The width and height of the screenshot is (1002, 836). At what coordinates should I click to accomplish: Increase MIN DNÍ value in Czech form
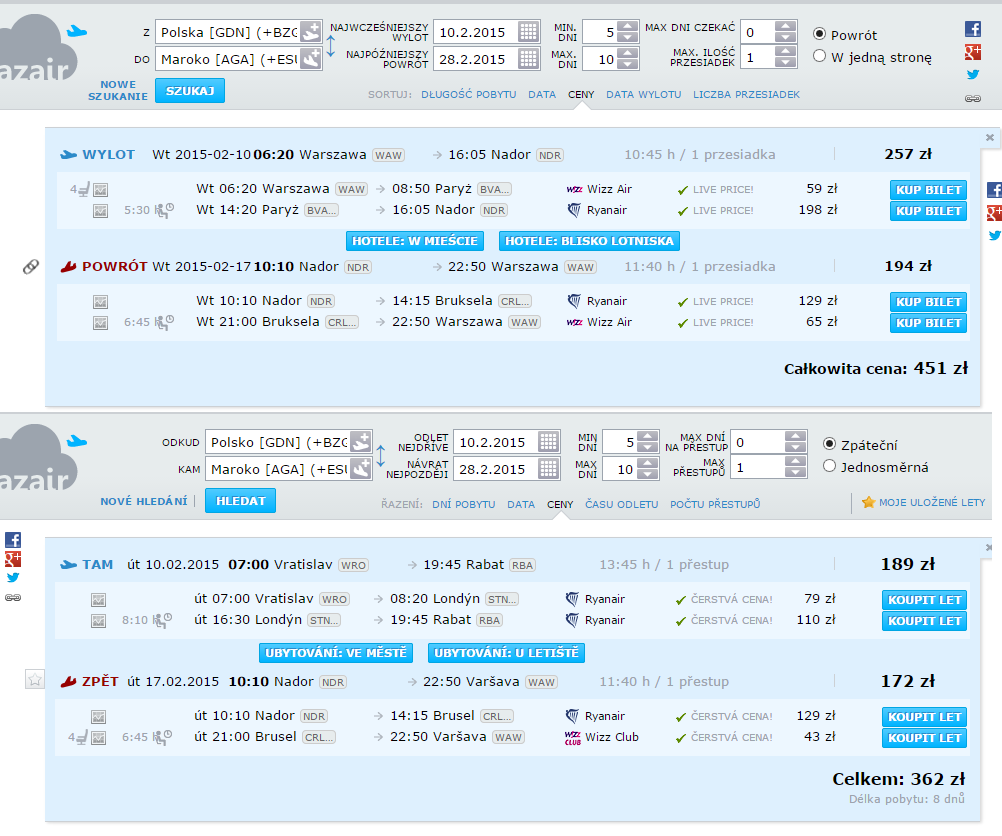pos(648,437)
